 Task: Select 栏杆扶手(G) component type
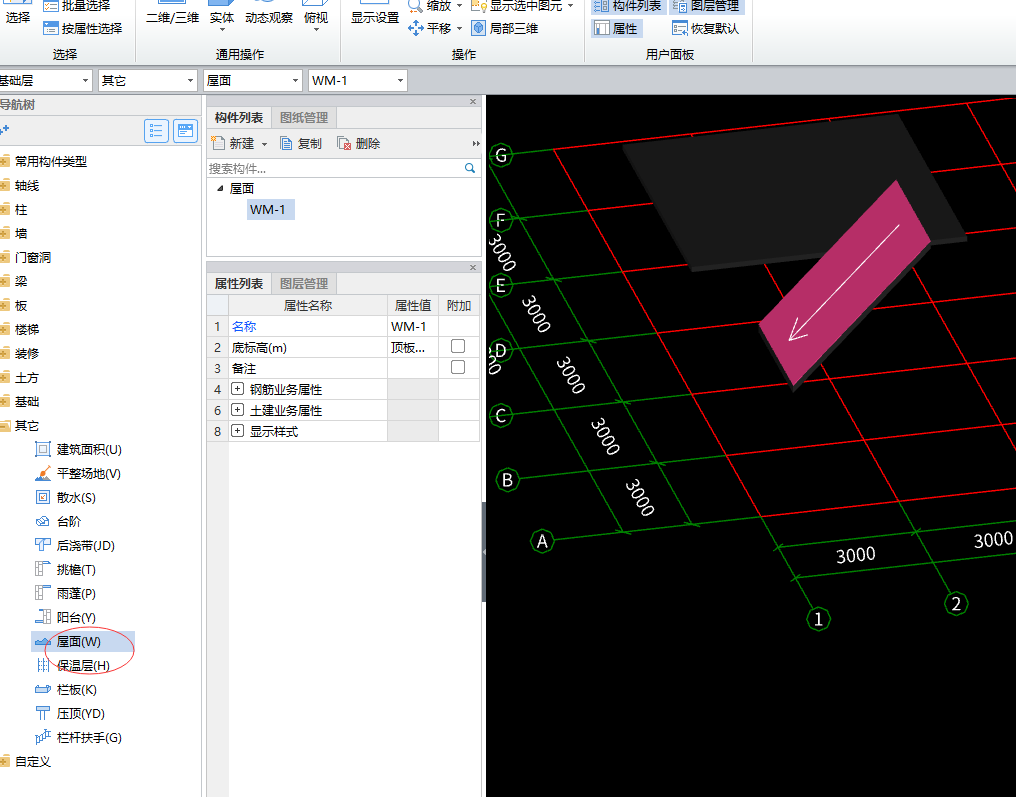[78, 737]
